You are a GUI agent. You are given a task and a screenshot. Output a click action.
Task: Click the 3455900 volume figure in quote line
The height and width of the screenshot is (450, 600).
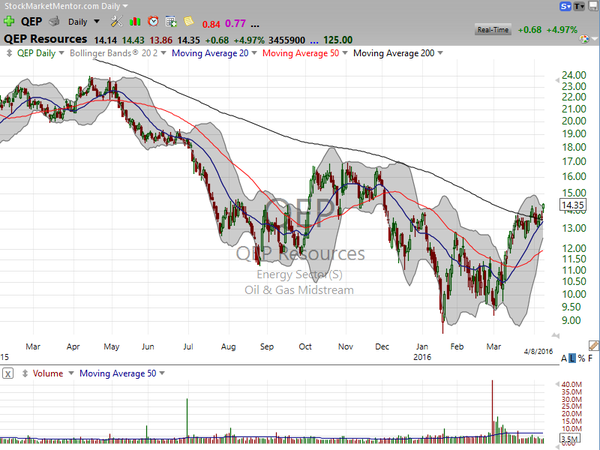point(287,40)
